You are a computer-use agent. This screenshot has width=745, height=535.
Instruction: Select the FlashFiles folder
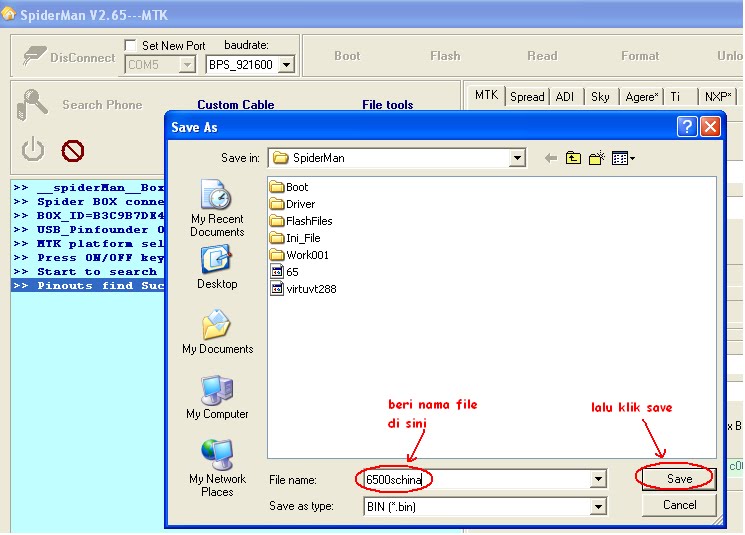[x=301, y=221]
